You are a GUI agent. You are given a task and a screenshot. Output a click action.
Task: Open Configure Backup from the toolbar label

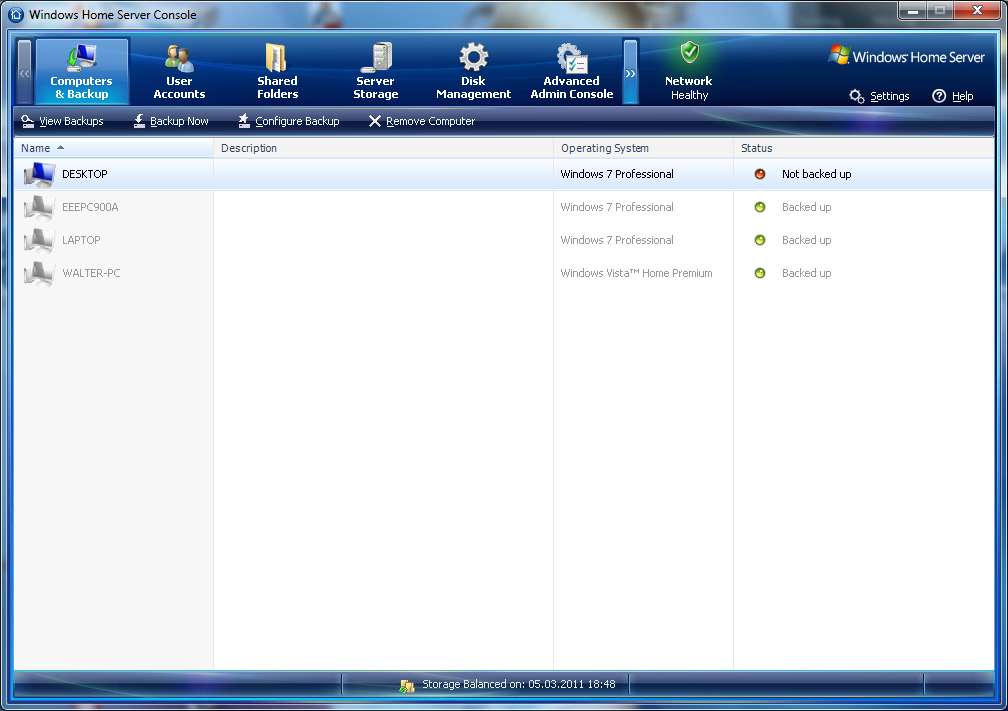(297, 121)
